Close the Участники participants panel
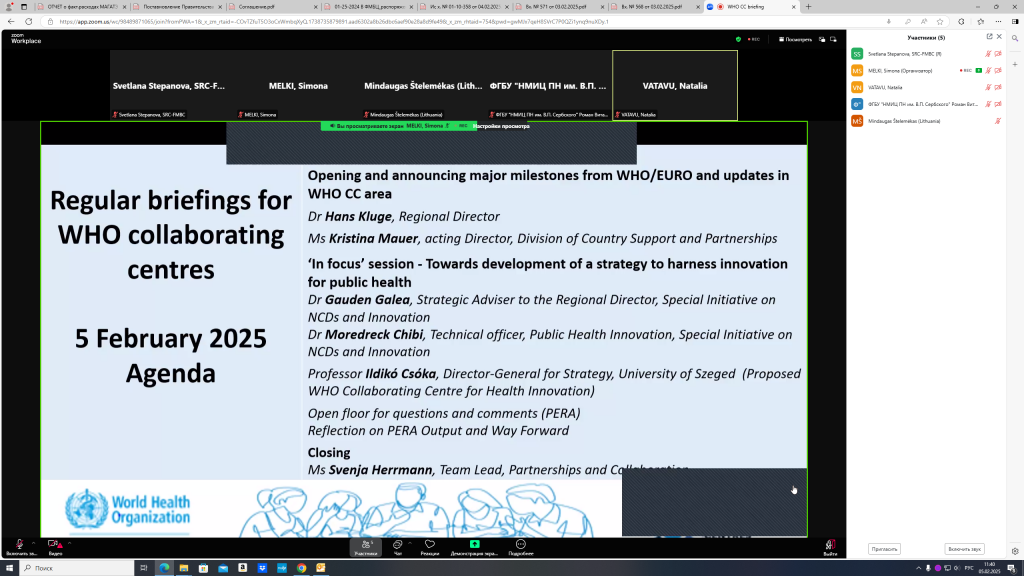The width and height of the screenshot is (1024, 576). click(999, 36)
